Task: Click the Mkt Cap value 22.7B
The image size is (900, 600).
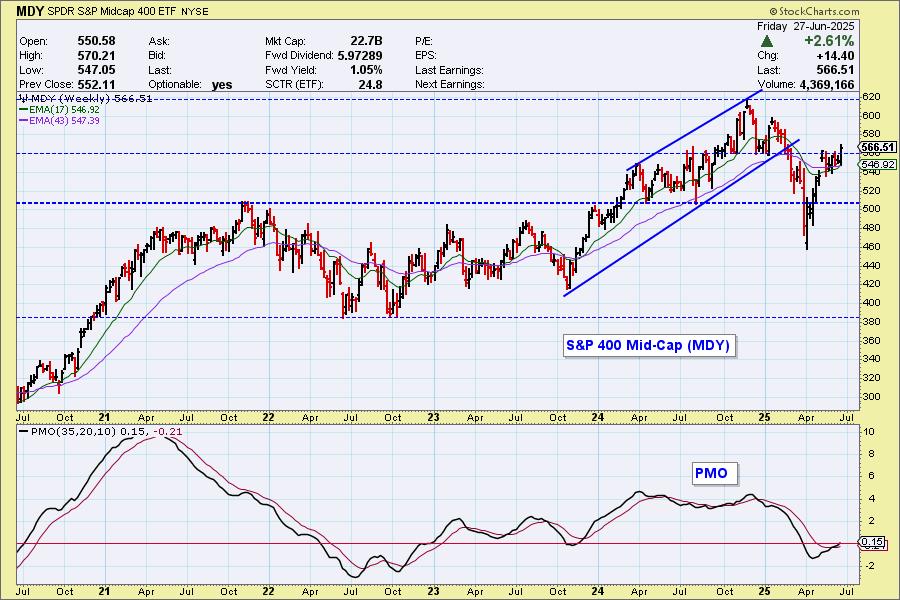Action: coord(366,41)
